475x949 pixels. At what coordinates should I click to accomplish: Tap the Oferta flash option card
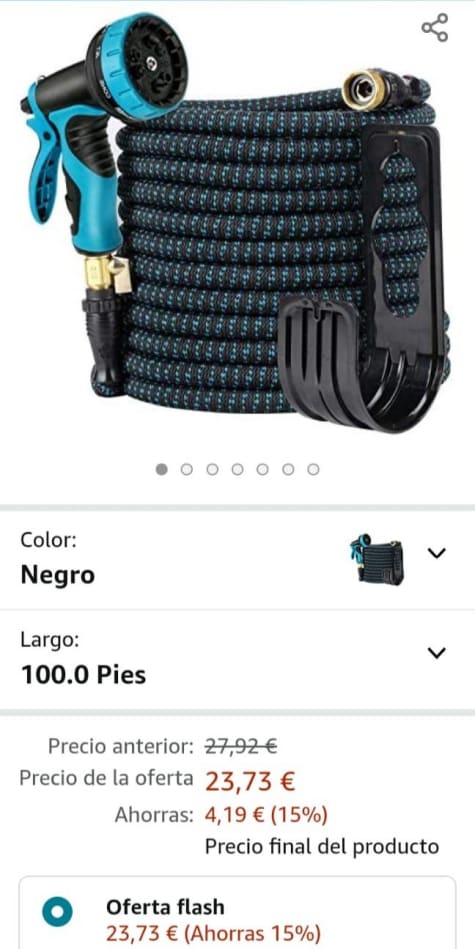click(x=237, y=913)
